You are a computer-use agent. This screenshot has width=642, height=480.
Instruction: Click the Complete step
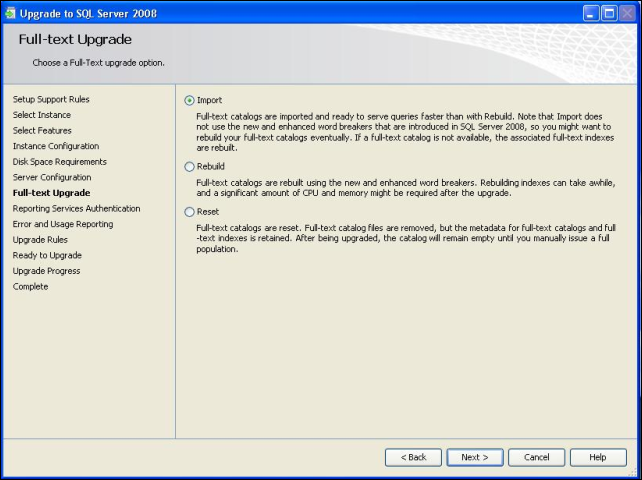point(30,286)
